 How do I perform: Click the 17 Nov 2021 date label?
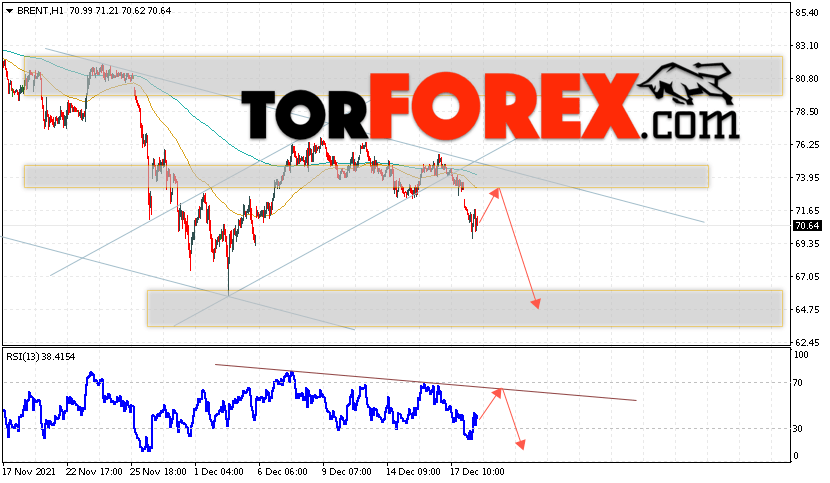pos(29,471)
